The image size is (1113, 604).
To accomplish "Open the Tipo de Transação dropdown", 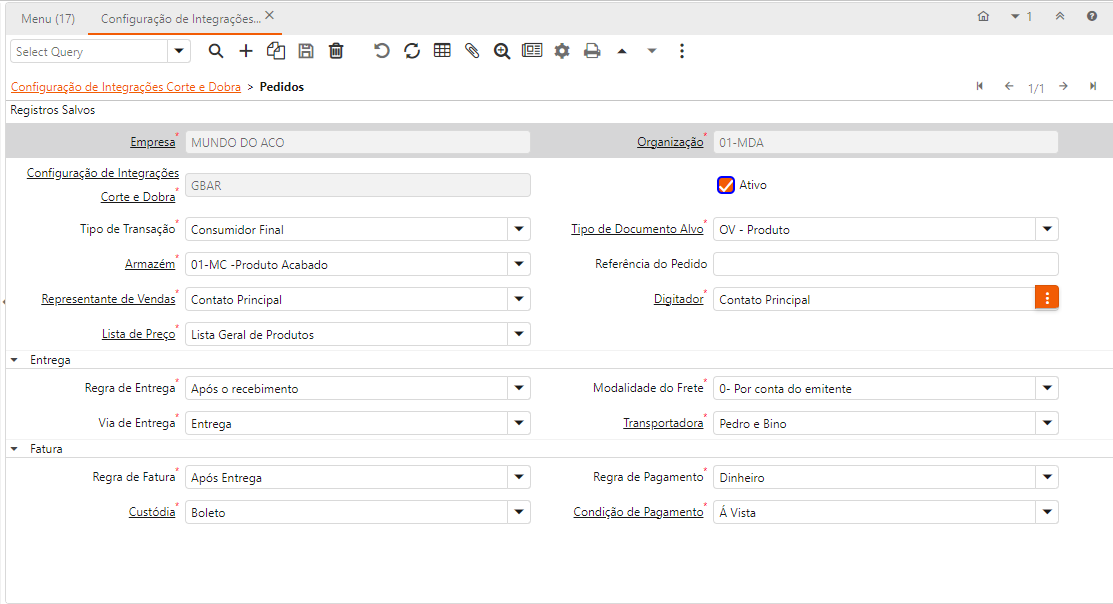I will pyautogui.click(x=519, y=230).
